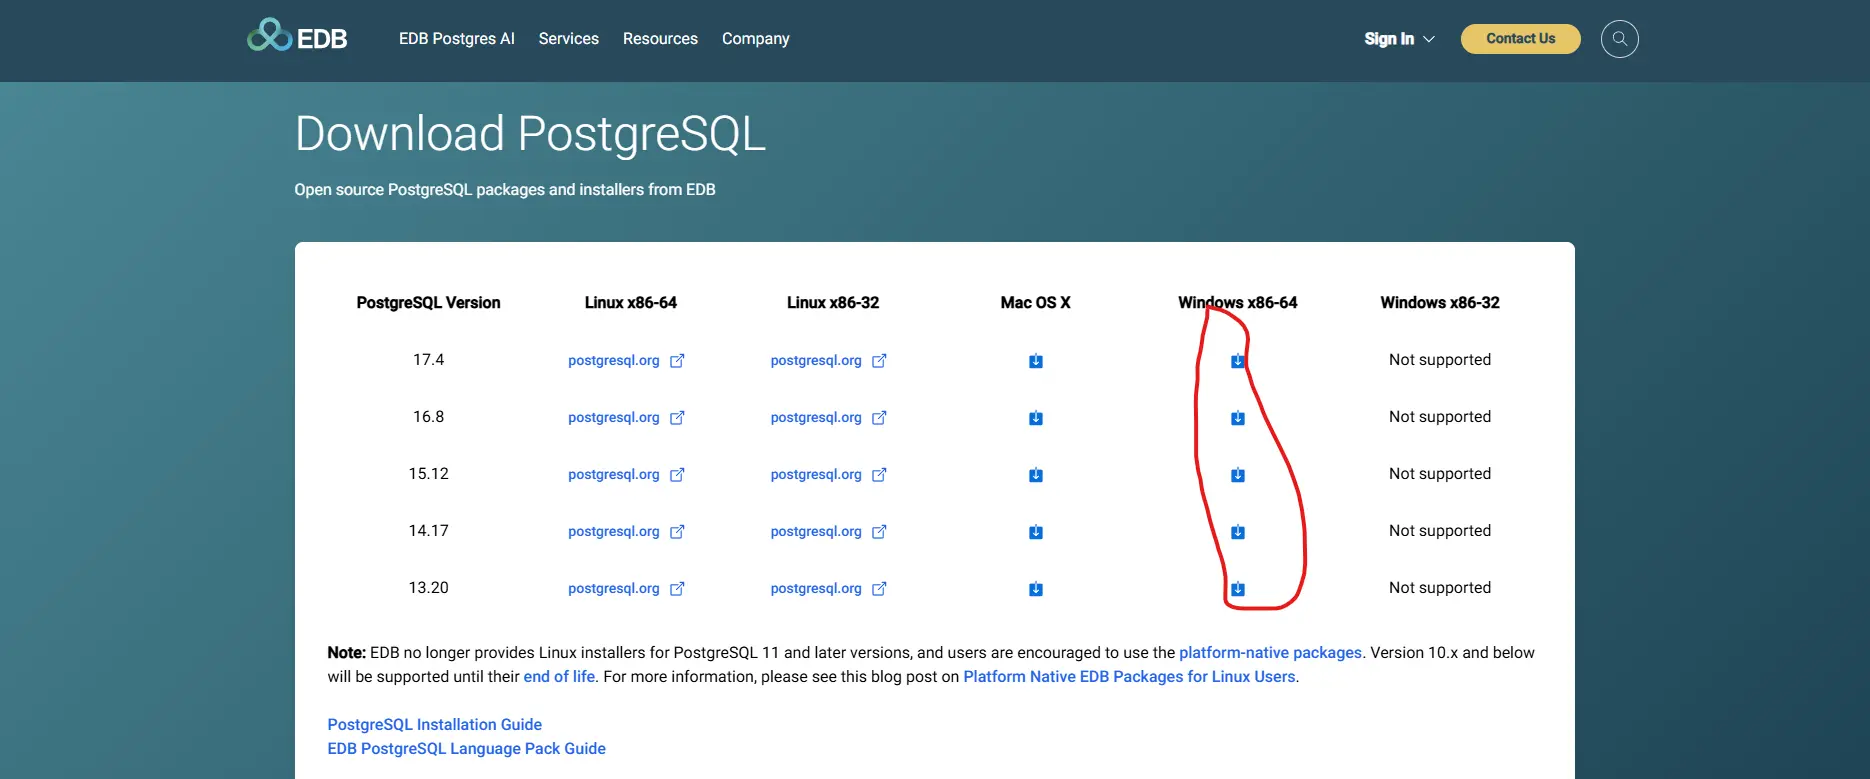
Task: Open the Services menu
Action: point(568,39)
